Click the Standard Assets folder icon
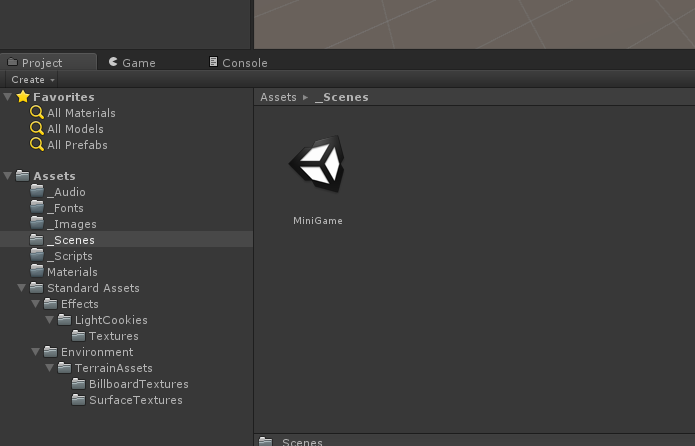The image size is (695, 446). [36, 288]
